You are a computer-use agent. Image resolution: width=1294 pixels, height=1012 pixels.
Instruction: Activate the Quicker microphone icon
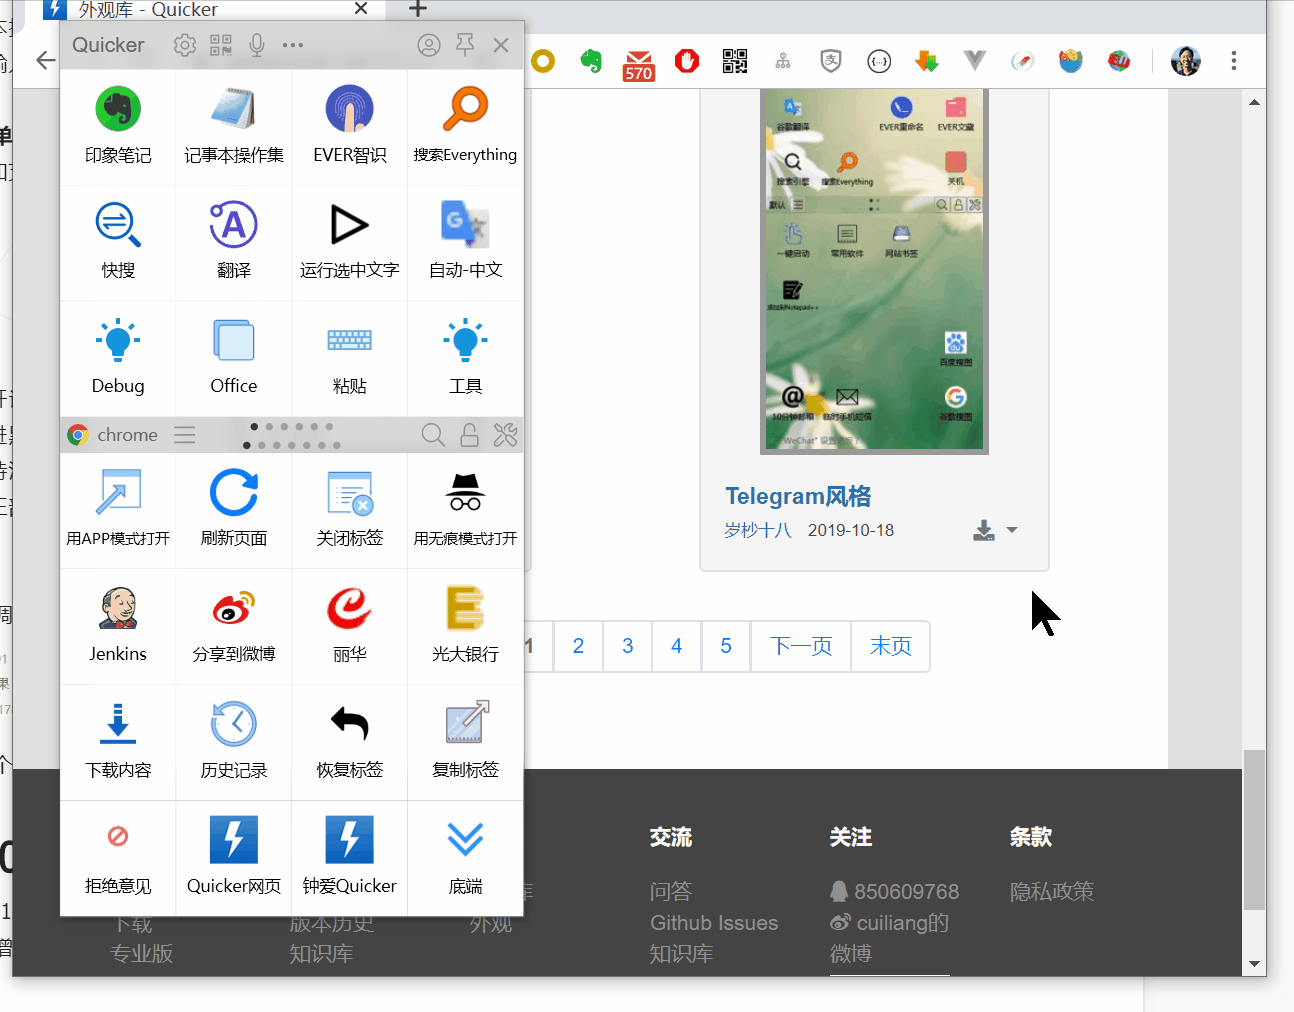tap(257, 45)
